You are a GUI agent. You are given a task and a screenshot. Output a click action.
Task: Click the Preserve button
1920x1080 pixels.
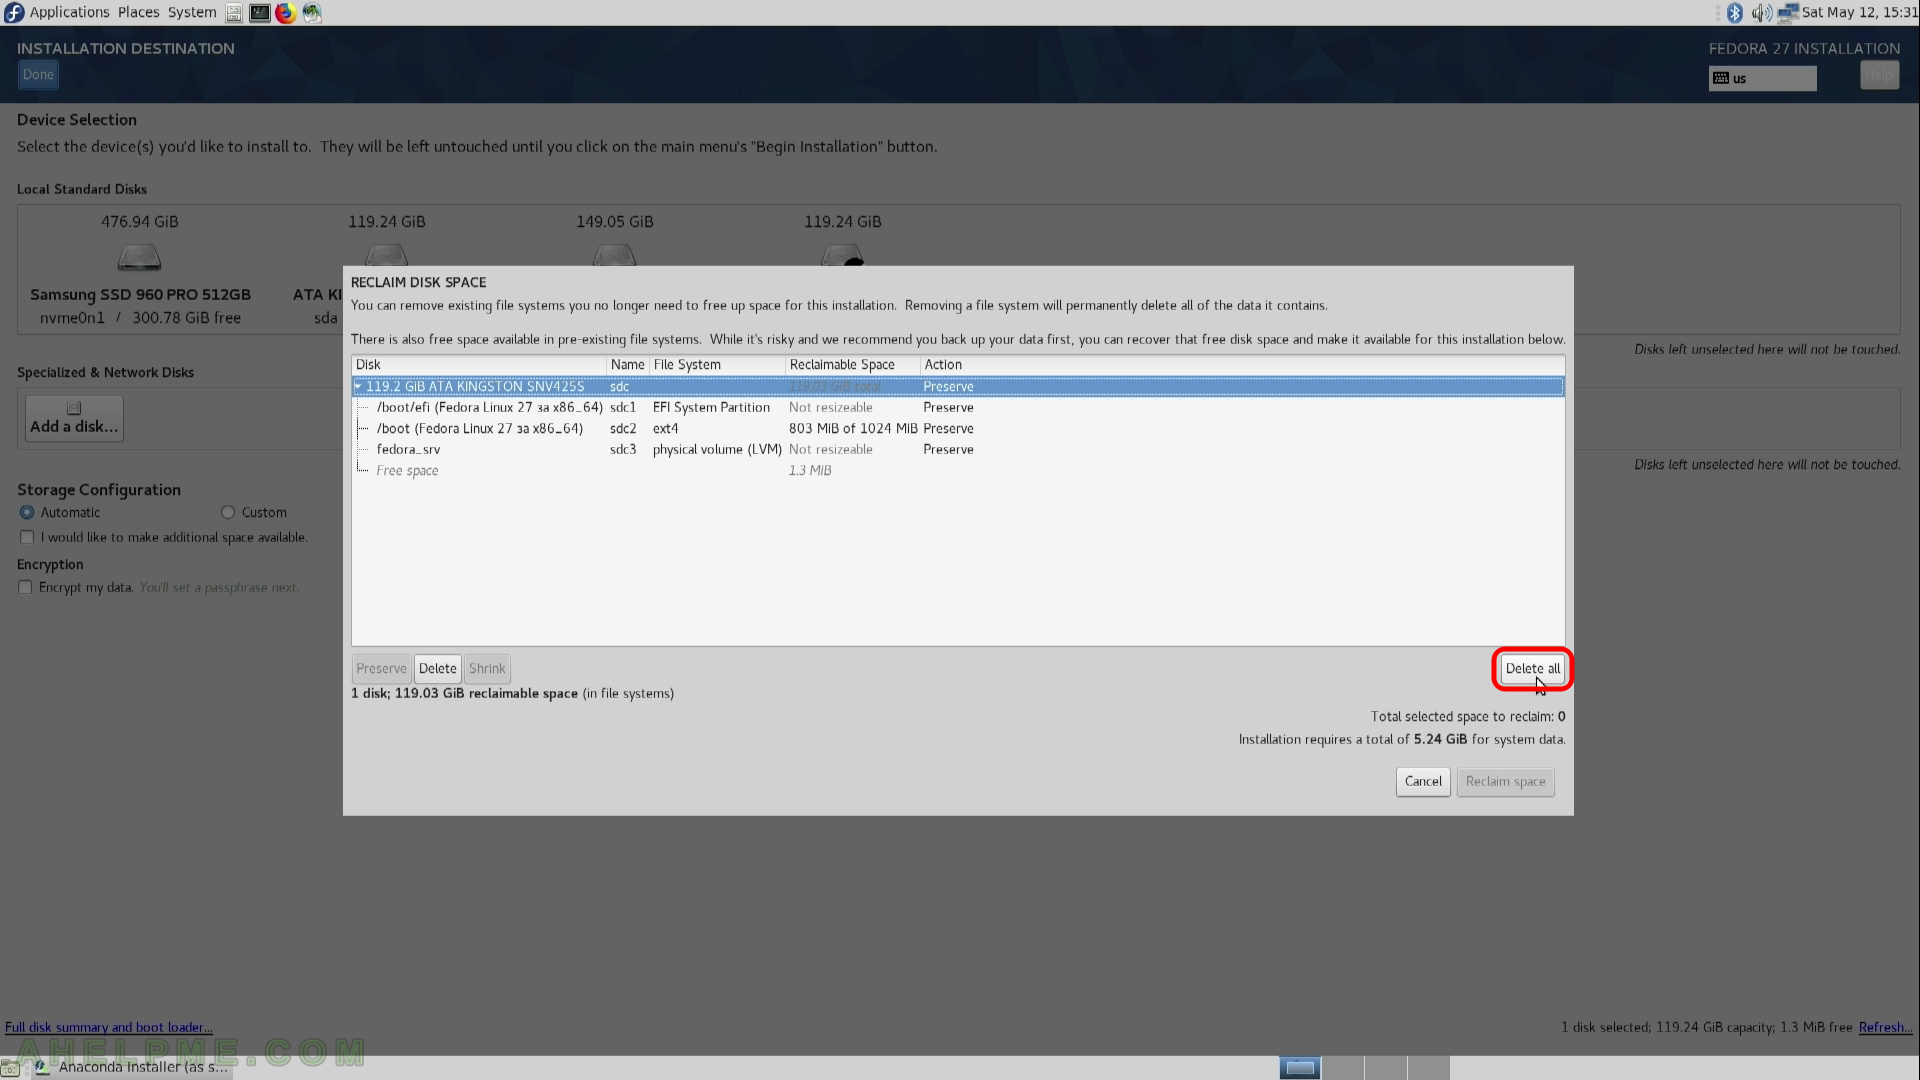click(x=381, y=668)
